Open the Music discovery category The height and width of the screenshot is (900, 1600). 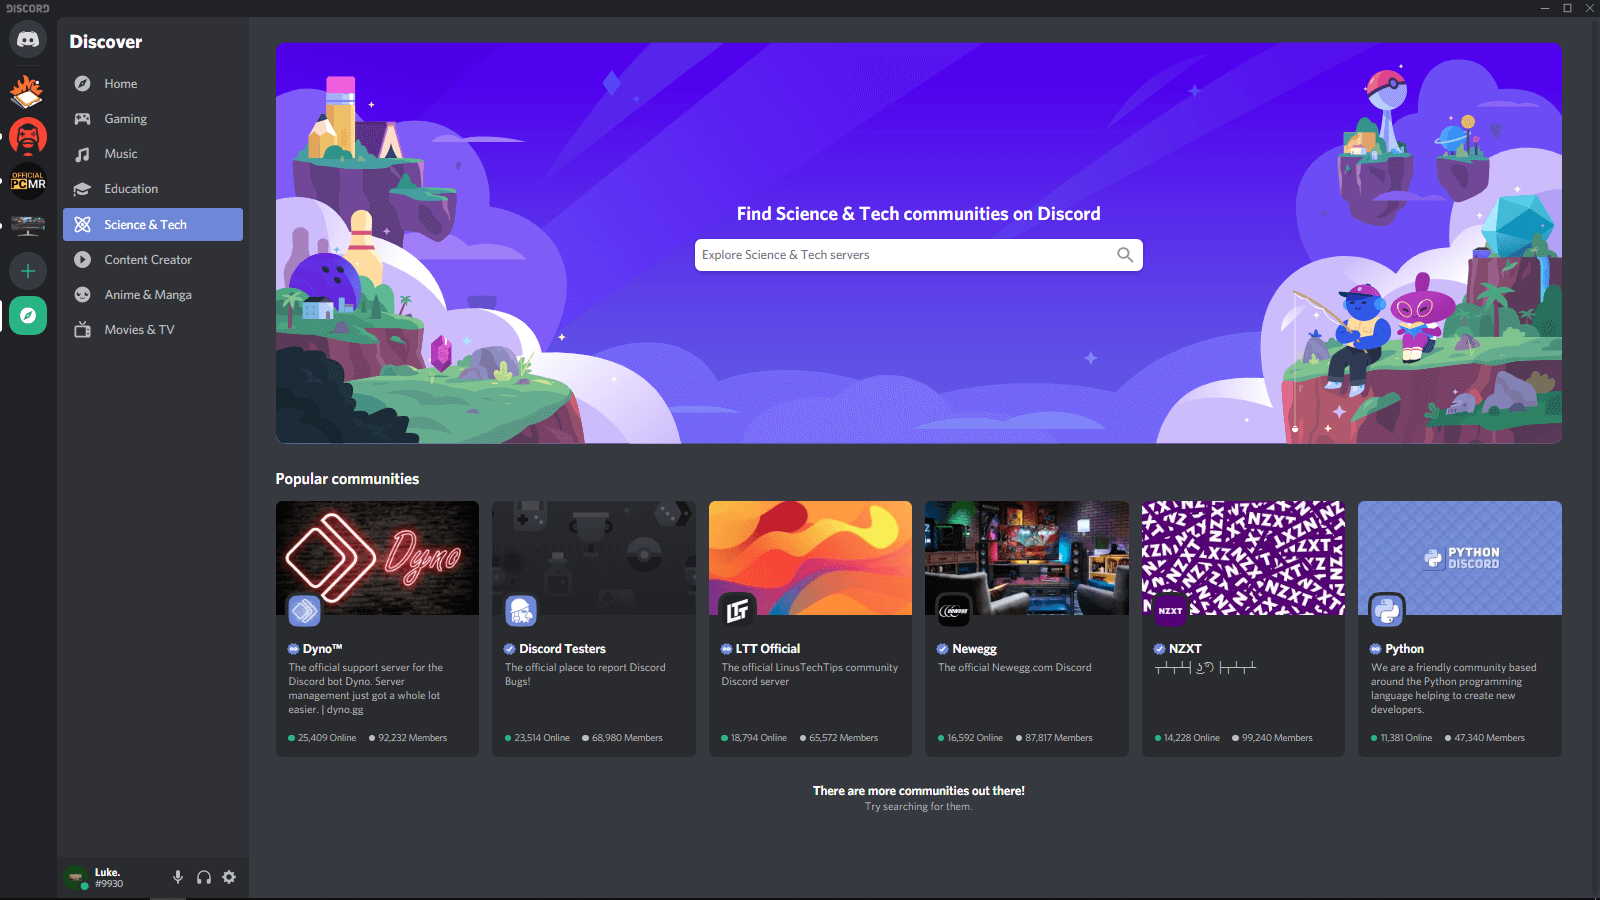click(121, 153)
